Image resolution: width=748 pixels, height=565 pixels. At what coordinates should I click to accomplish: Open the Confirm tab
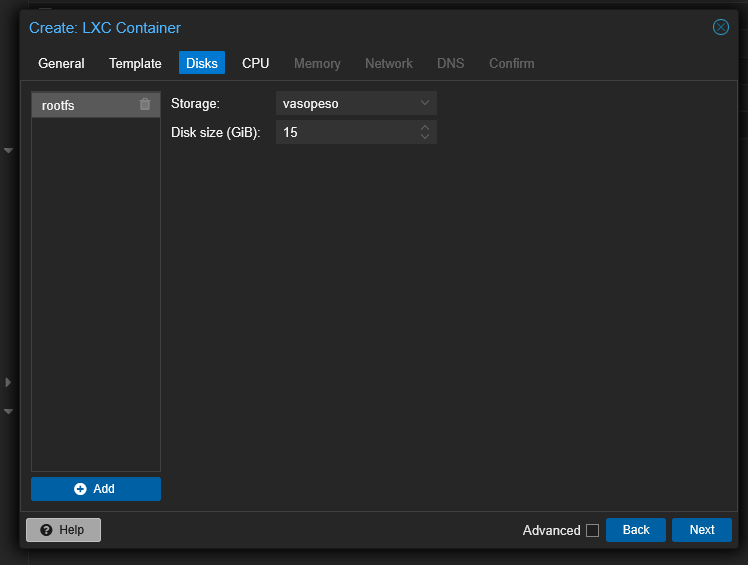coord(511,63)
